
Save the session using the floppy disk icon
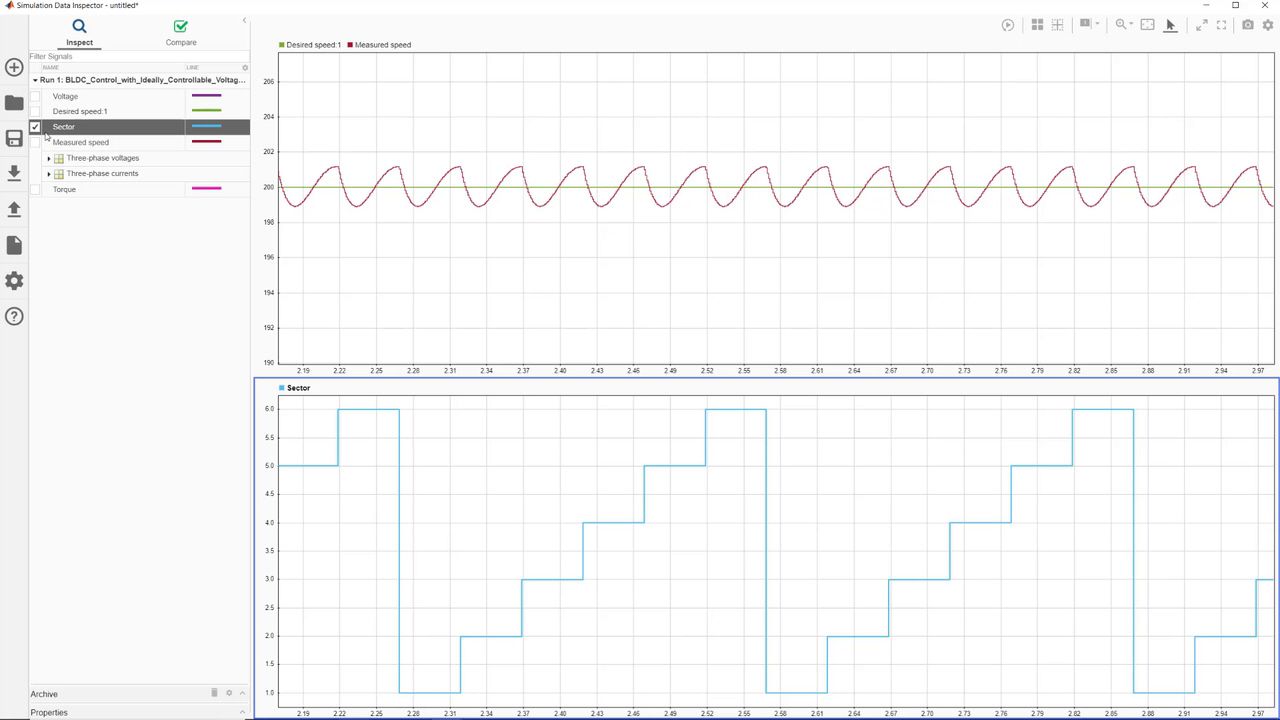14,139
